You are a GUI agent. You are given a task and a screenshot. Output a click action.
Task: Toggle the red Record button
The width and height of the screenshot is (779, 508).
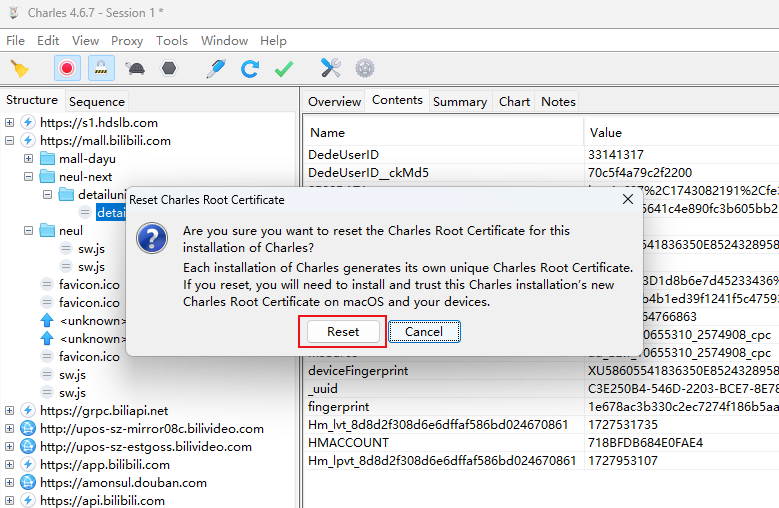tap(67, 69)
